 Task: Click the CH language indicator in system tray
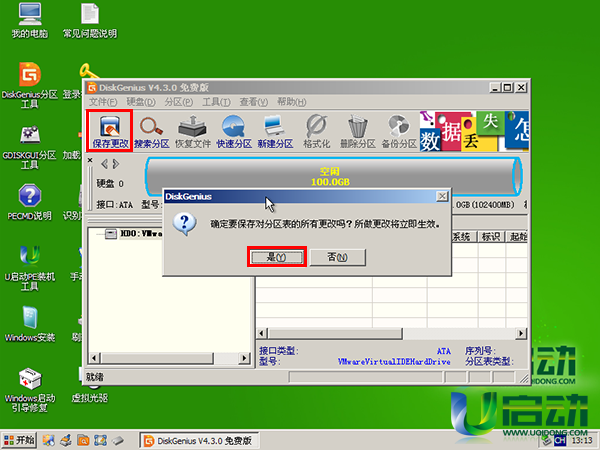(560, 441)
